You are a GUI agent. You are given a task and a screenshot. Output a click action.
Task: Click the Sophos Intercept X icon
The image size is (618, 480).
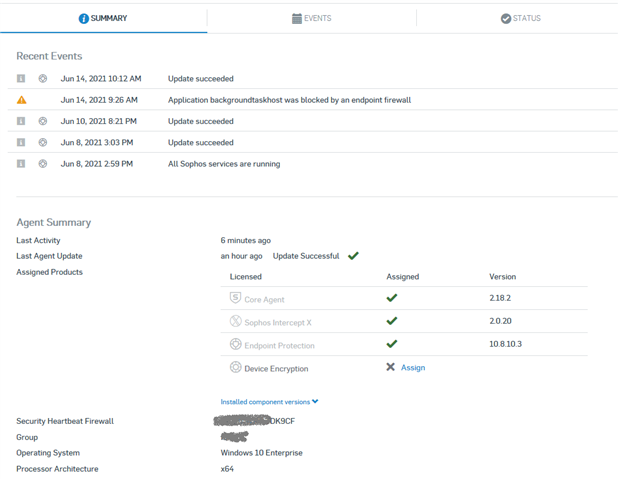235,321
